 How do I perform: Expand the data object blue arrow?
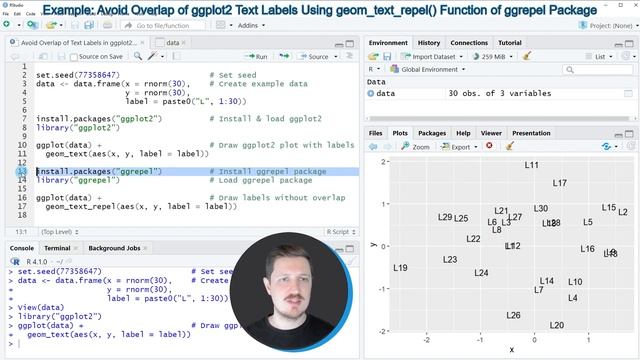coord(371,93)
